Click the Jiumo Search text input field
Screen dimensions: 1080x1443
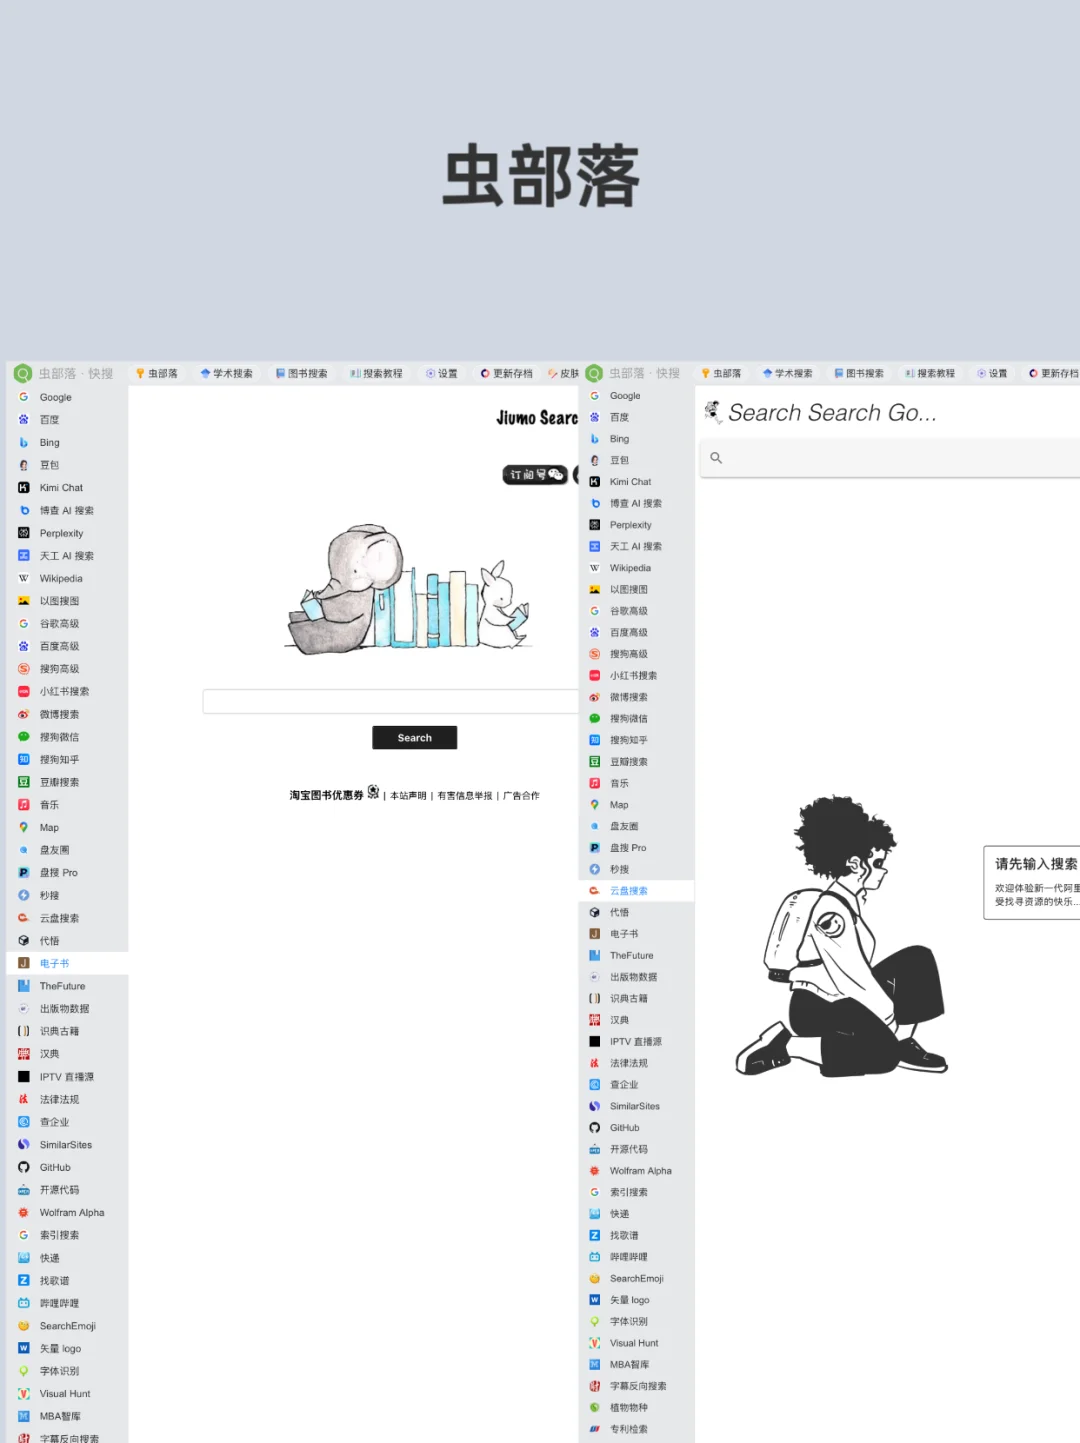coord(390,701)
